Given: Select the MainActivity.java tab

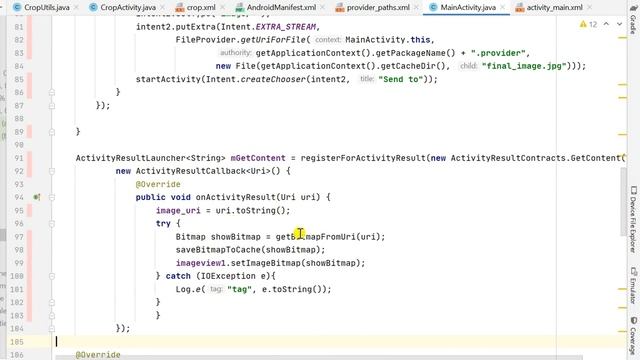Looking at the screenshot, I should [x=468, y=7].
